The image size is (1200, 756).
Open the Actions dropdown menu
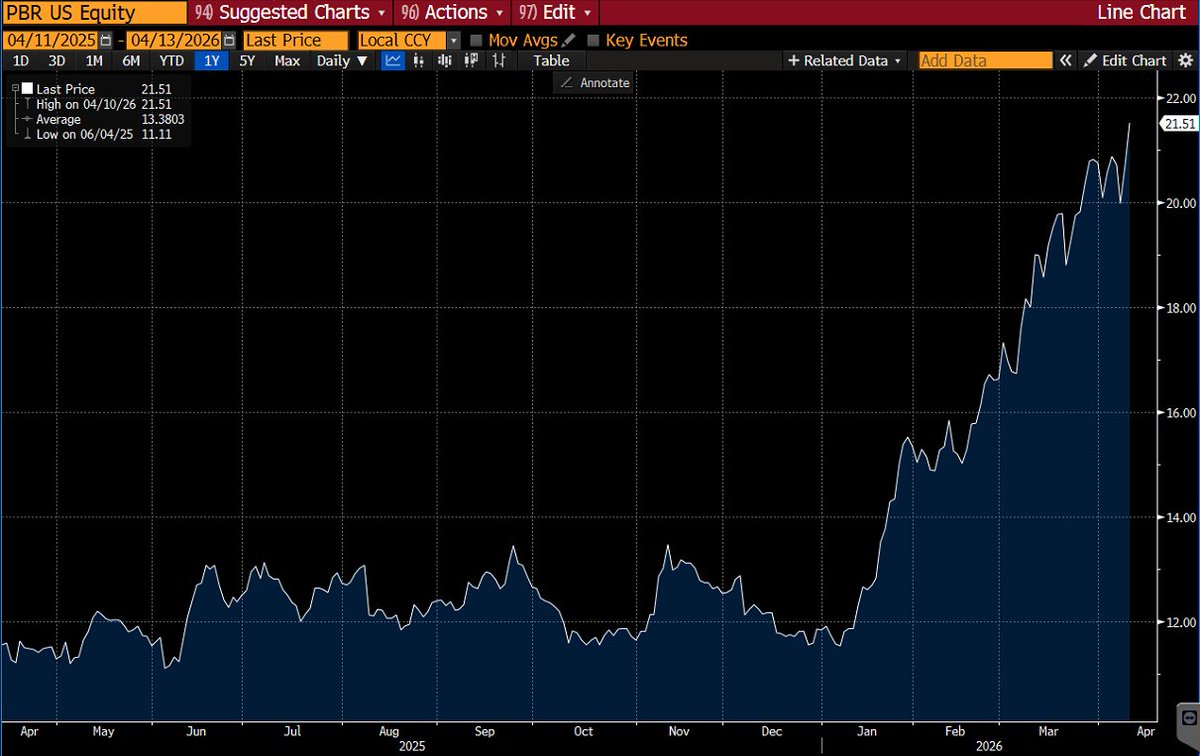pyautogui.click(x=452, y=13)
